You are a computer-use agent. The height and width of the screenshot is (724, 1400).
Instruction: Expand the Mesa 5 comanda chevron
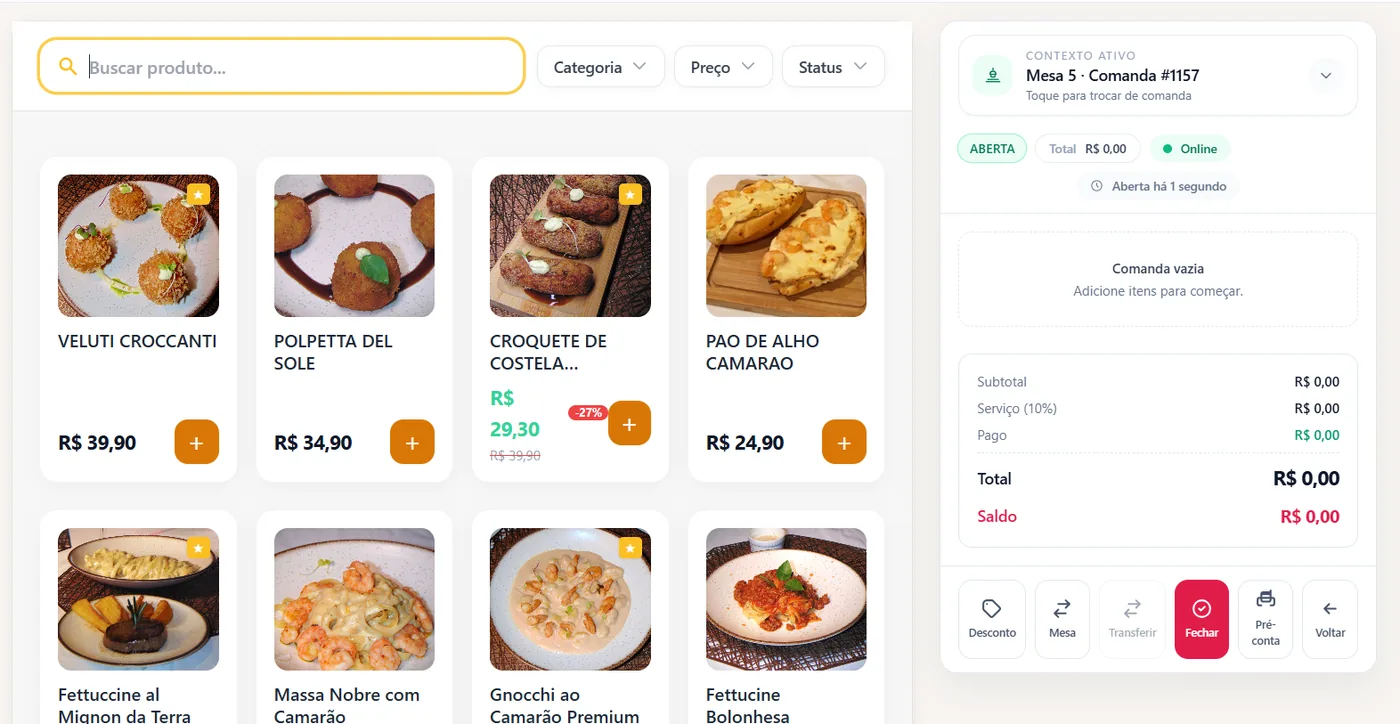point(1326,75)
